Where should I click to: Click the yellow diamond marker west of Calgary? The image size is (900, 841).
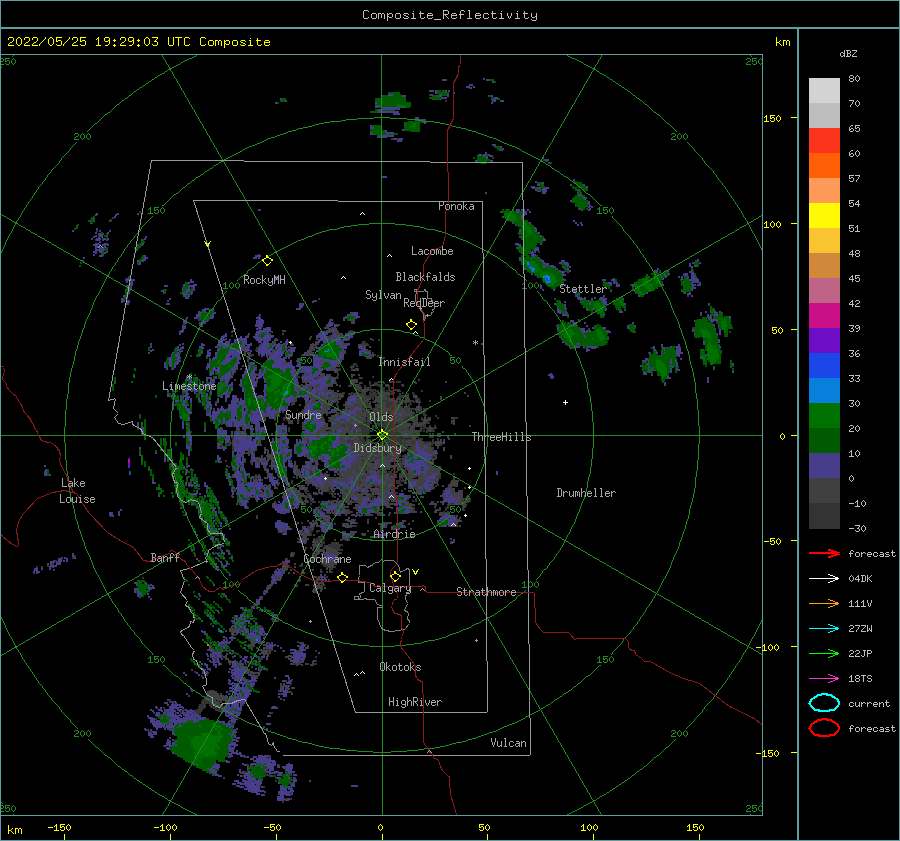tap(343, 577)
